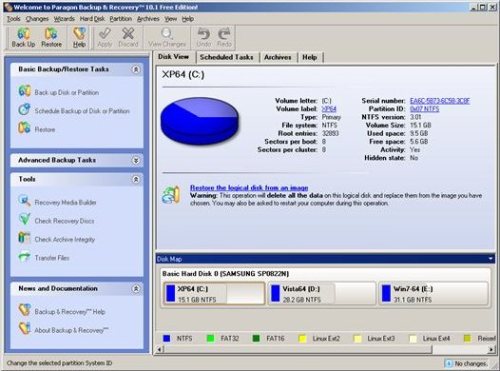Switch to the Archives tab

pos(277,57)
